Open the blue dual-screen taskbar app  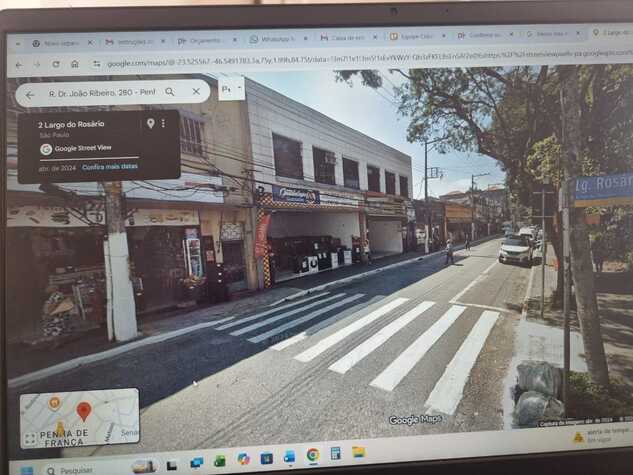click(x=197, y=463)
